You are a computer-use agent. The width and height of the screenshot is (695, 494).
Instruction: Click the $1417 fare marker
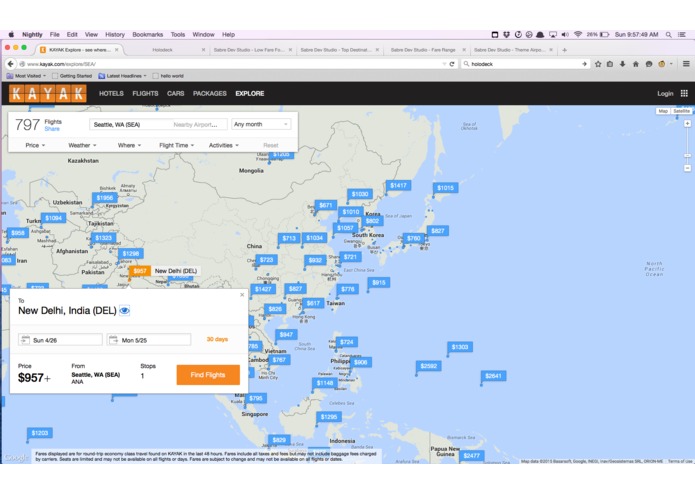click(398, 186)
